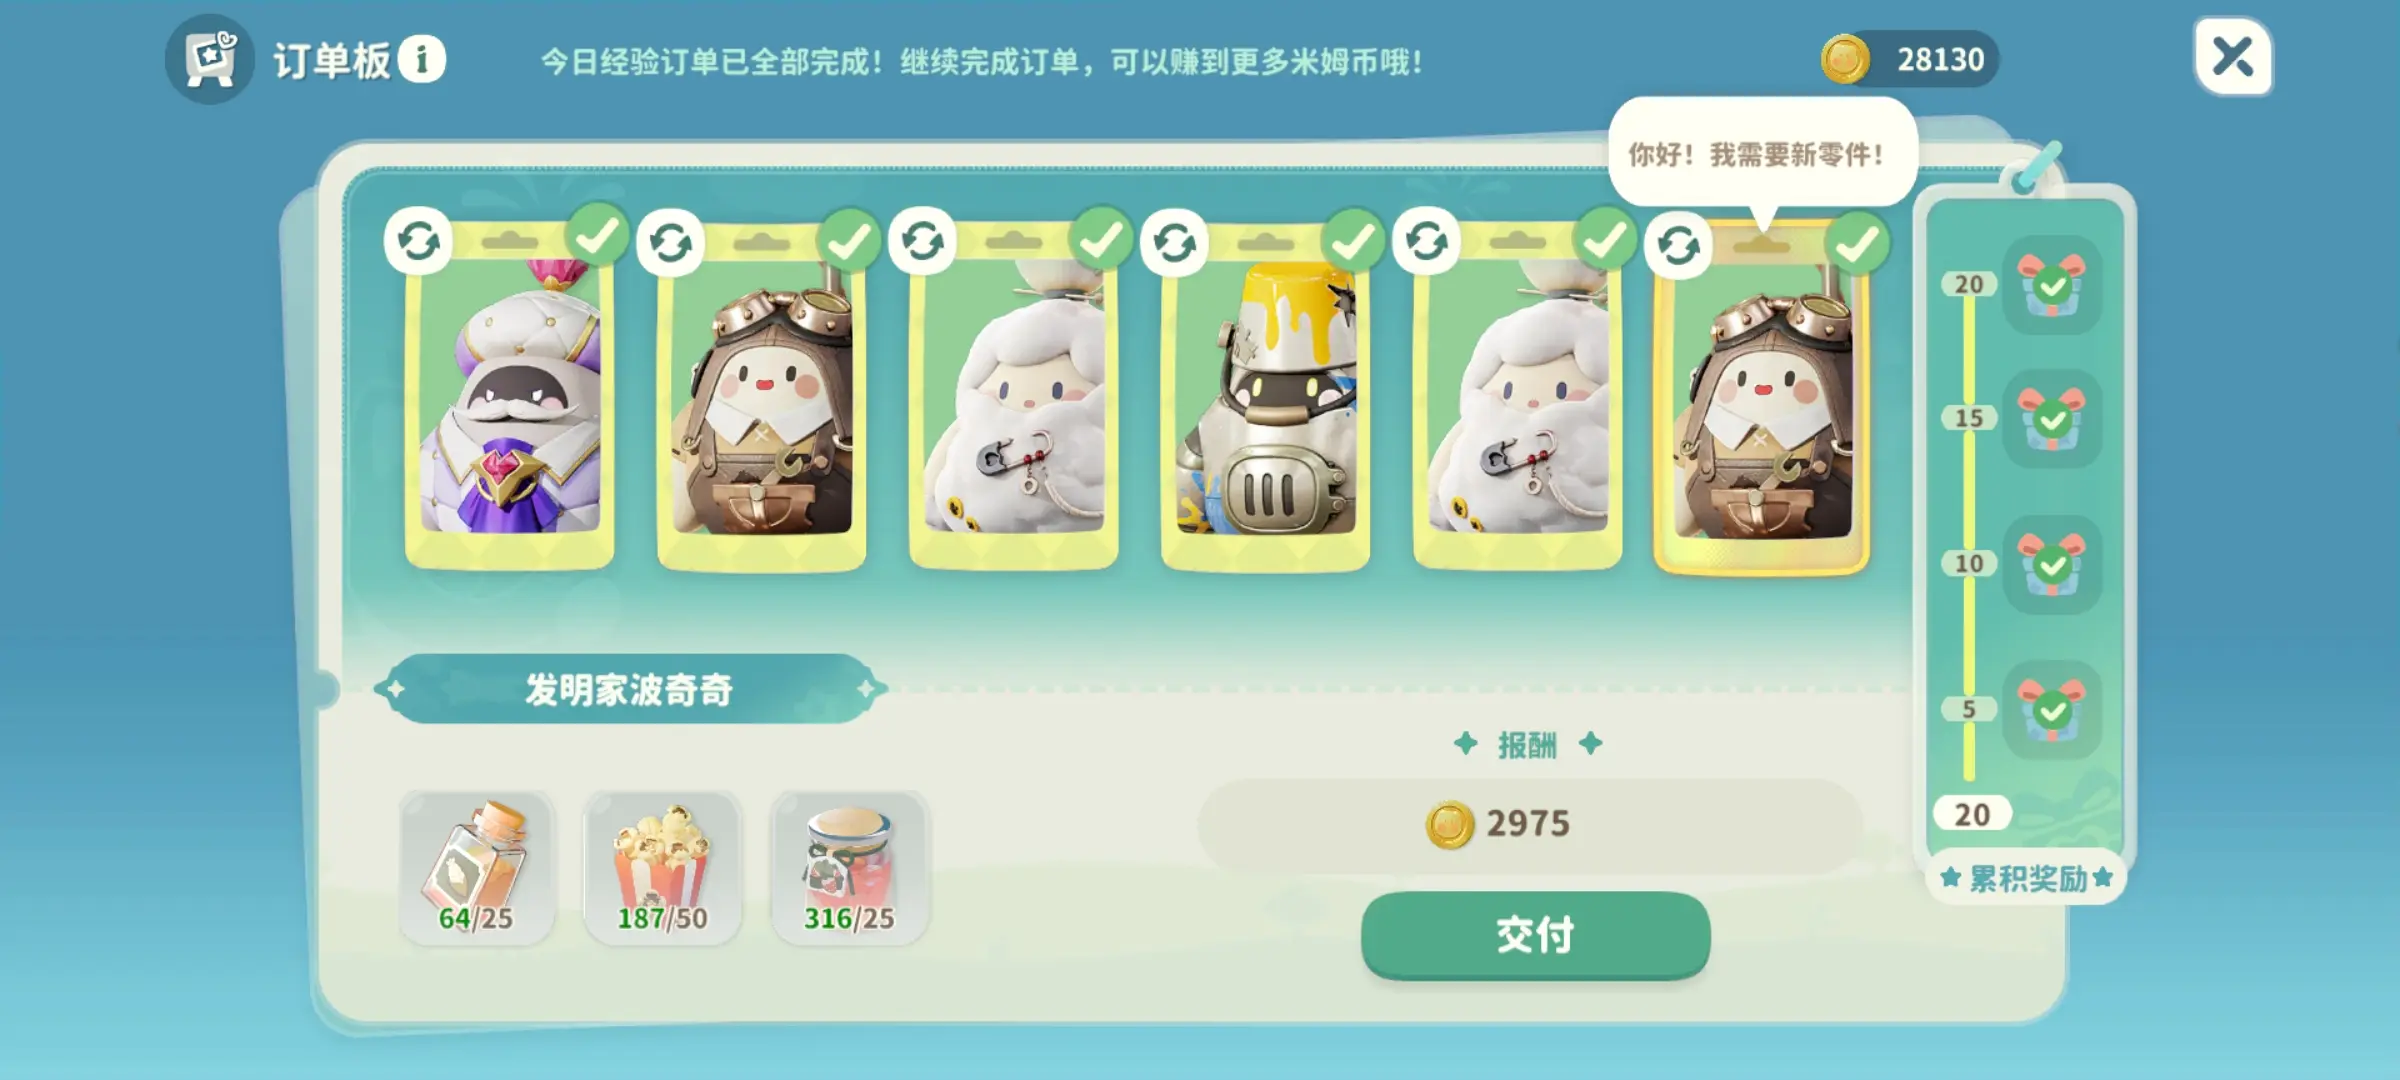Click checkmark on the mustache chef card
The width and height of the screenshot is (2400, 1080).
click(x=597, y=236)
